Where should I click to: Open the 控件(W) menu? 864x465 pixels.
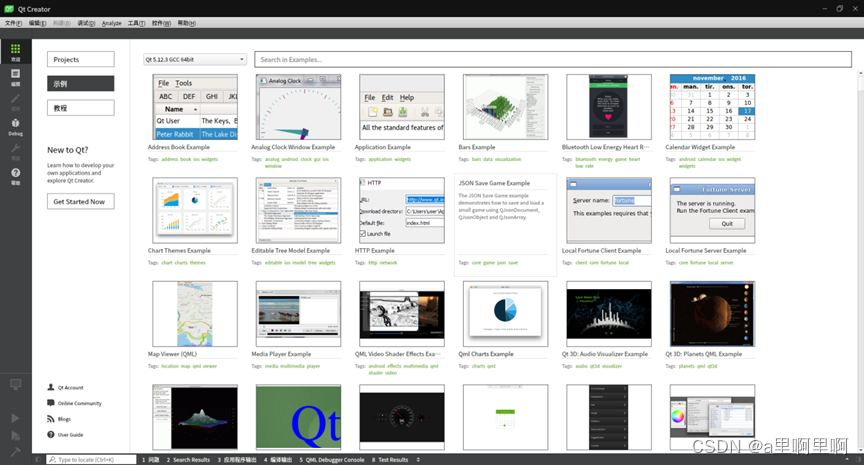click(161, 23)
